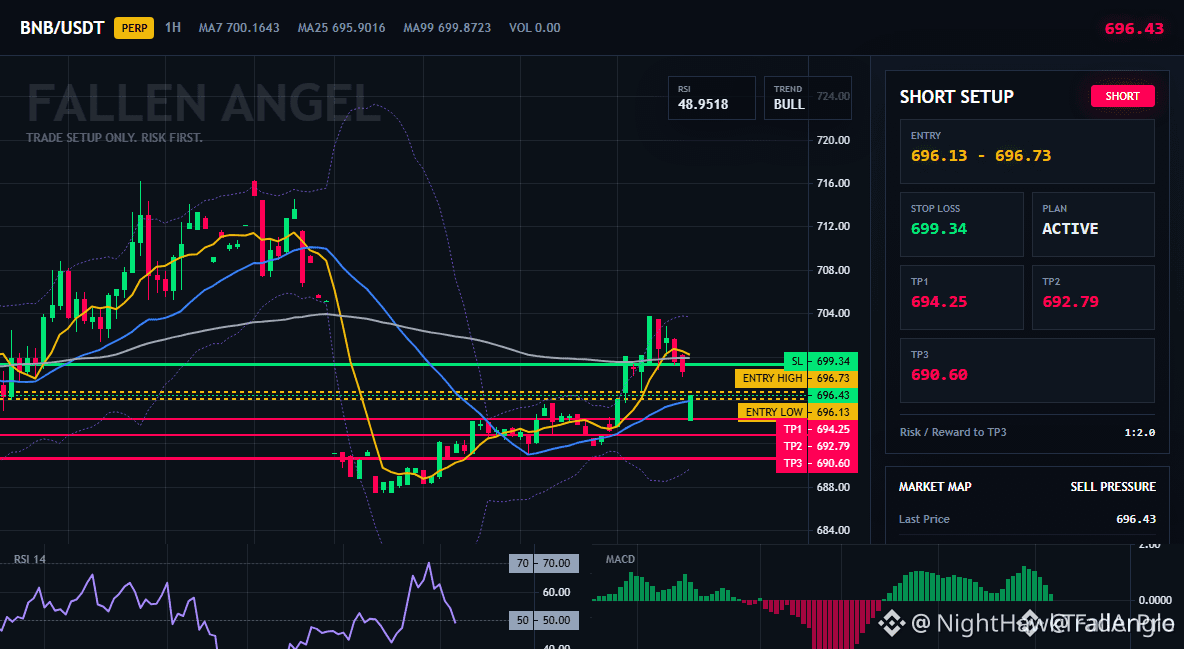The image size is (1184, 649).
Task: Click the MARKET MAP heading
Action: (935, 487)
